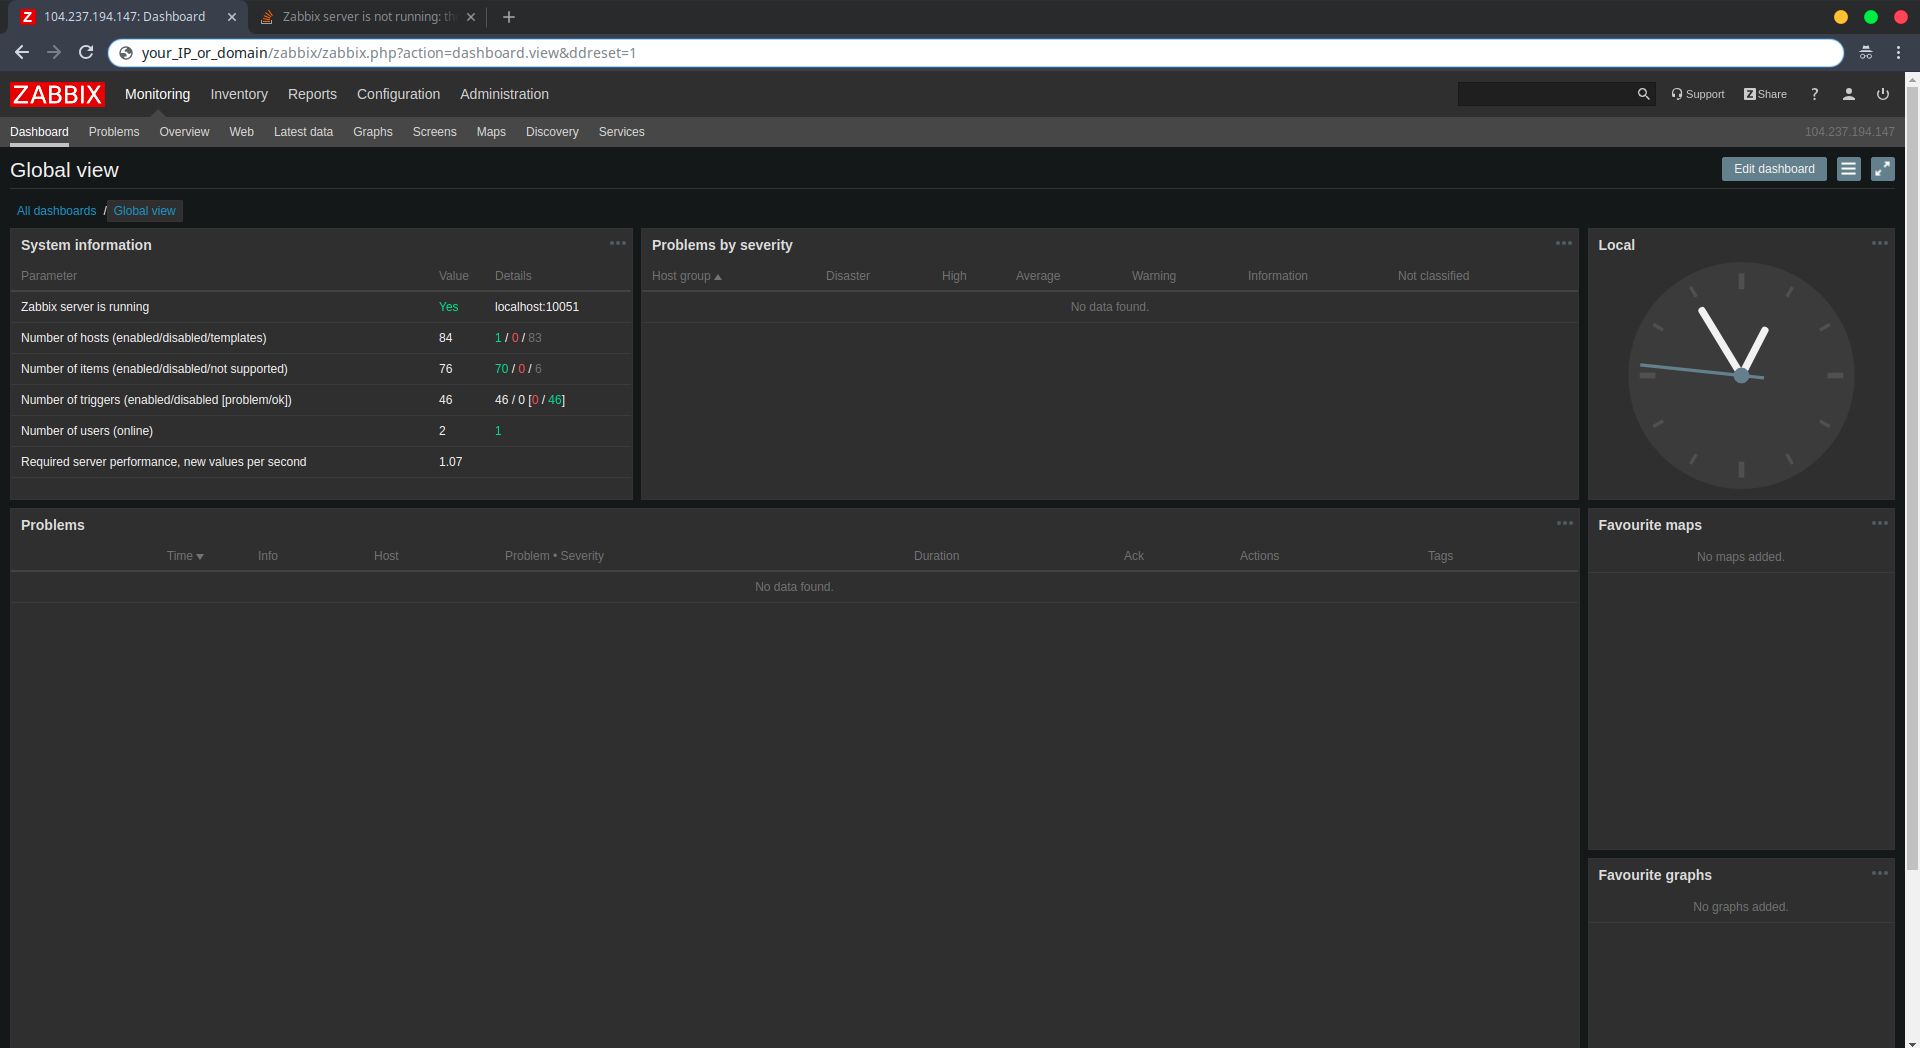Image resolution: width=1920 pixels, height=1048 pixels.
Task: Go to the Problems submenu
Action: click(x=114, y=132)
